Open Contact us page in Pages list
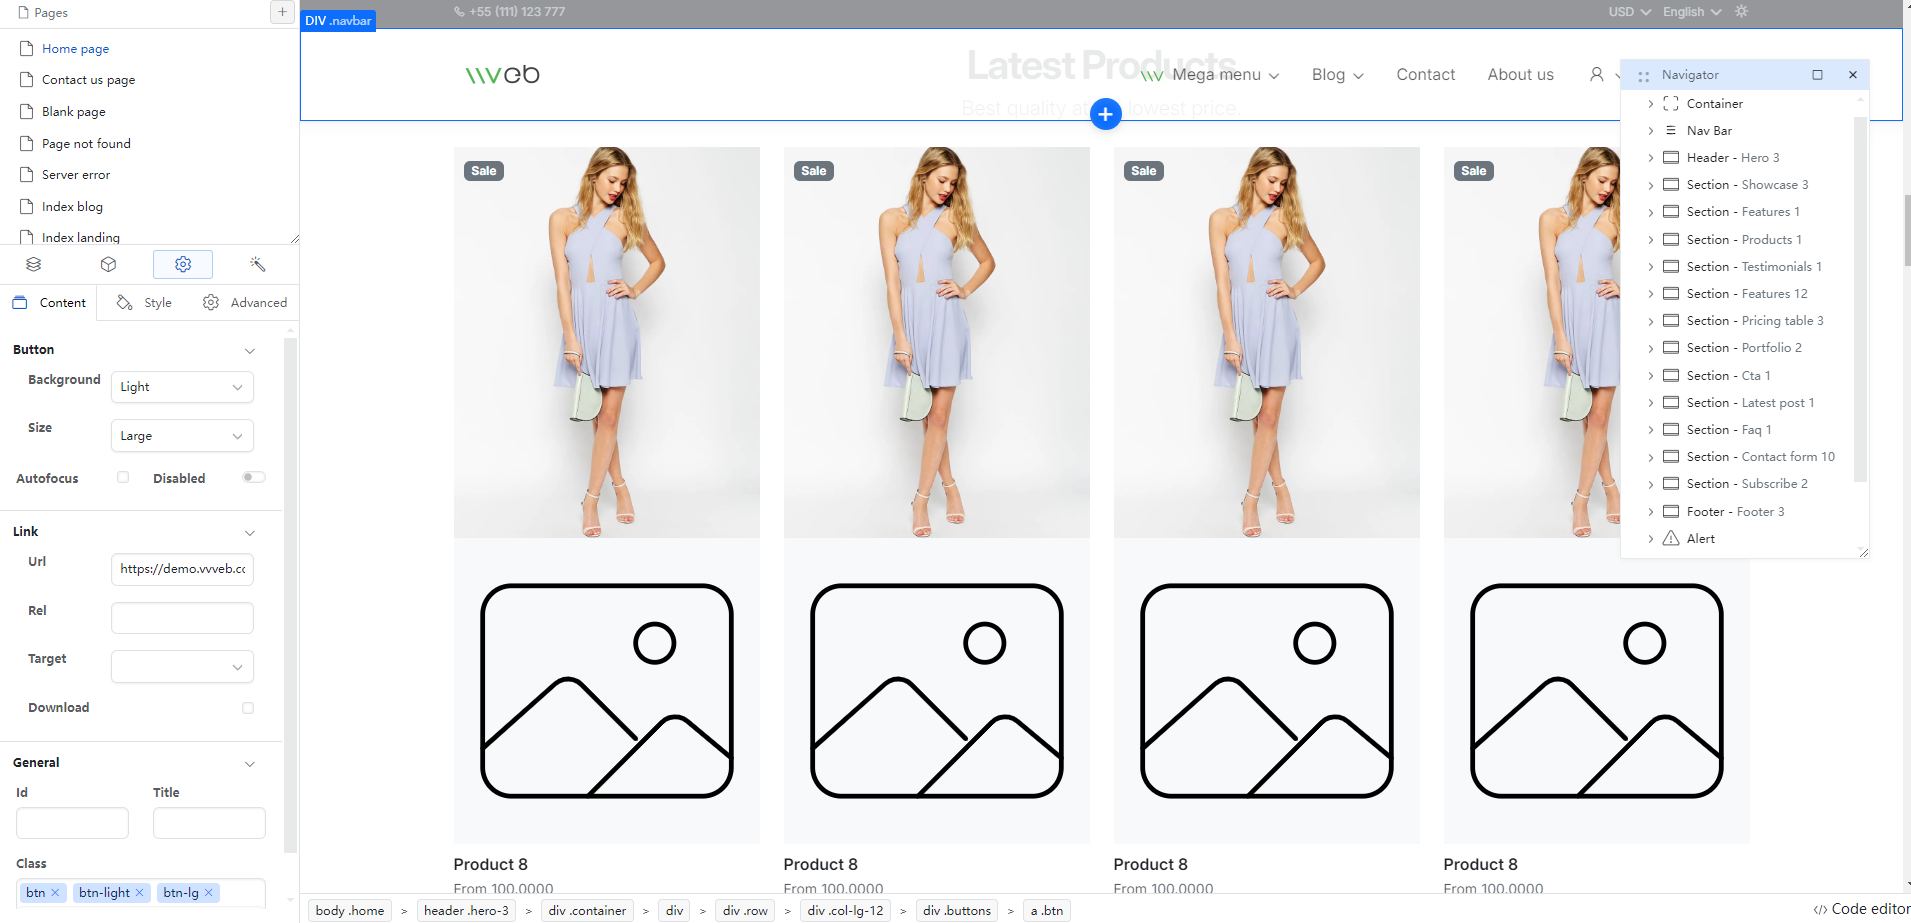The image size is (1911, 923). (x=88, y=80)
